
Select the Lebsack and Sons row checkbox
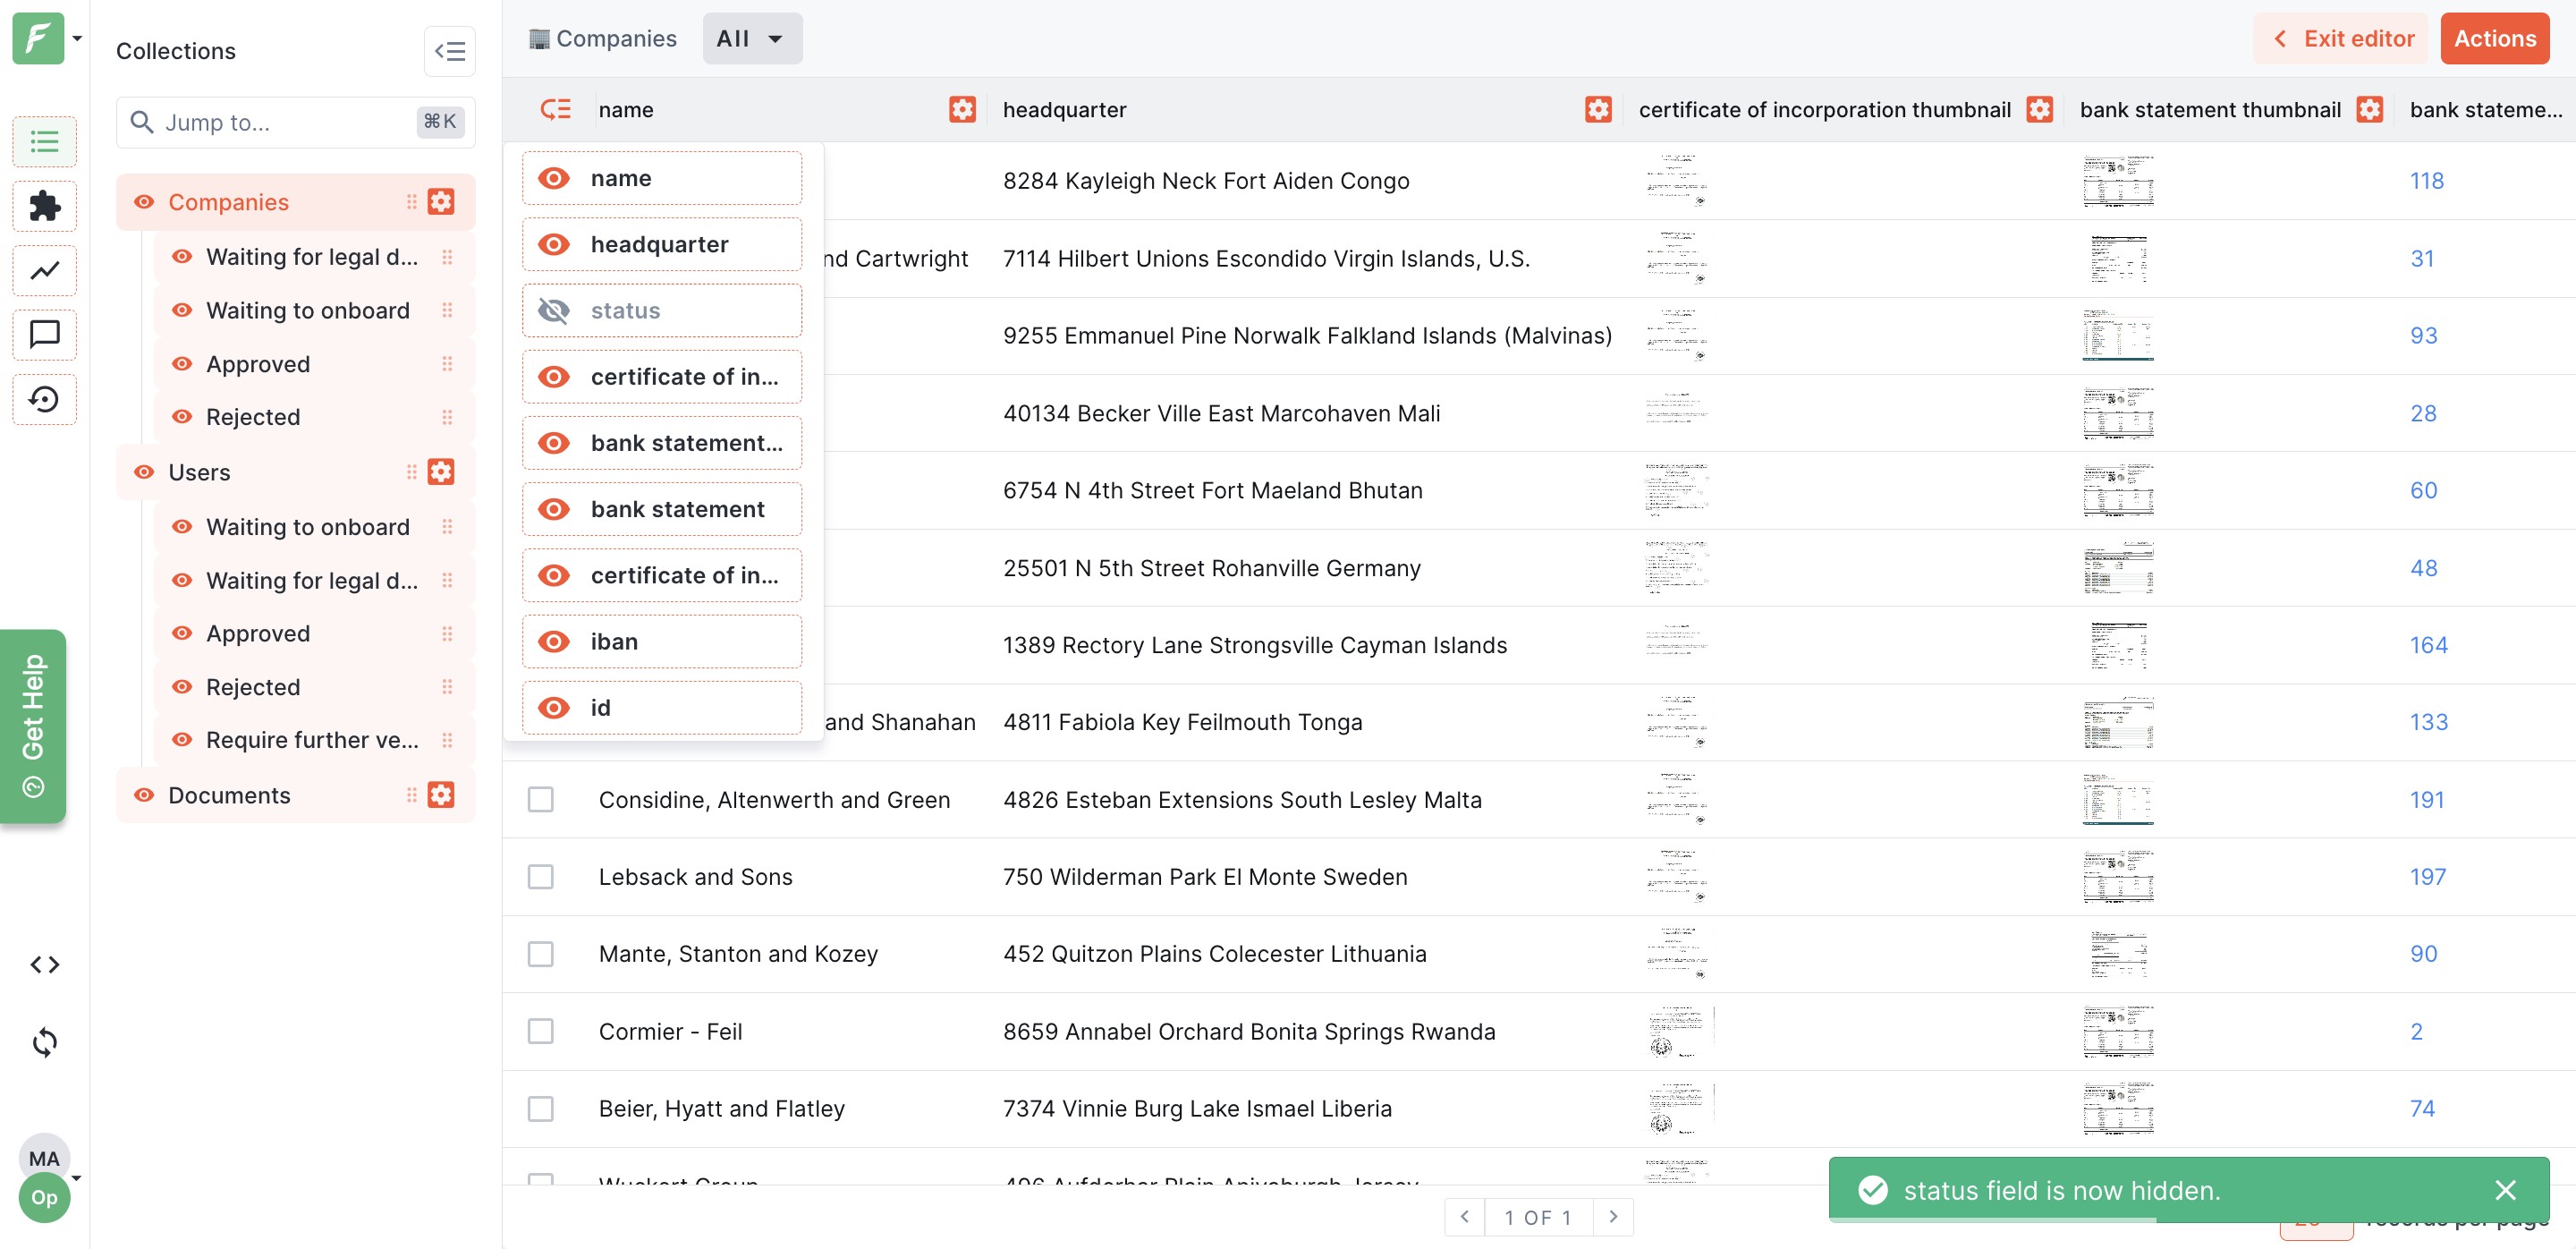541,877
